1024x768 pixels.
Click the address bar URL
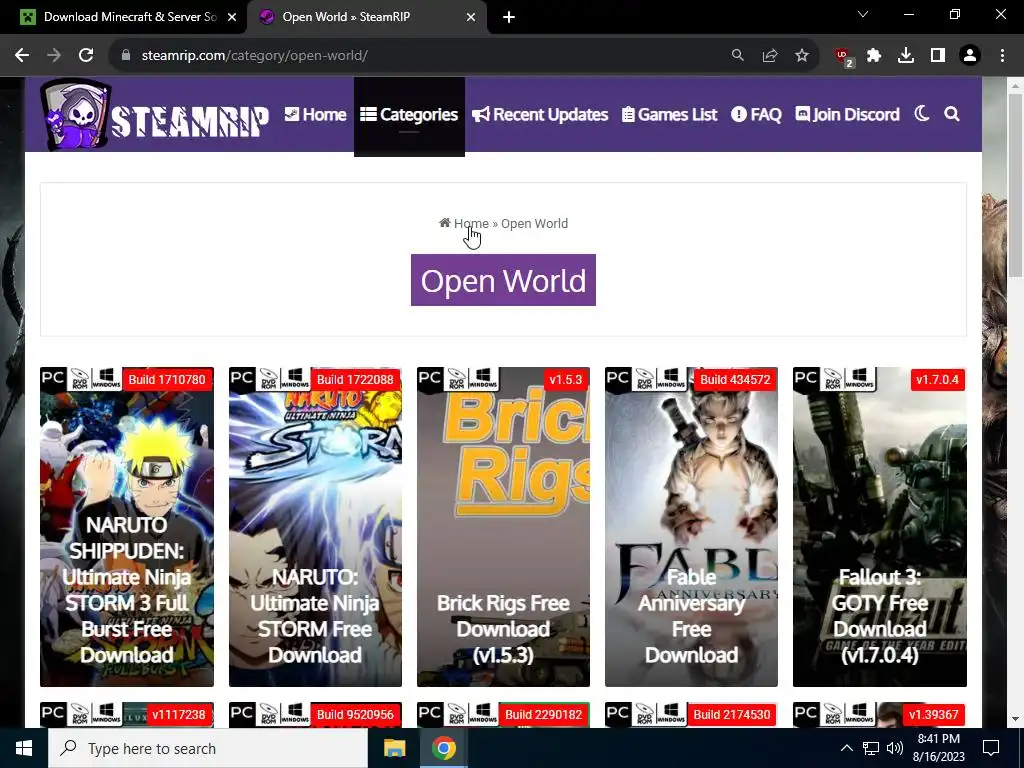254,56
